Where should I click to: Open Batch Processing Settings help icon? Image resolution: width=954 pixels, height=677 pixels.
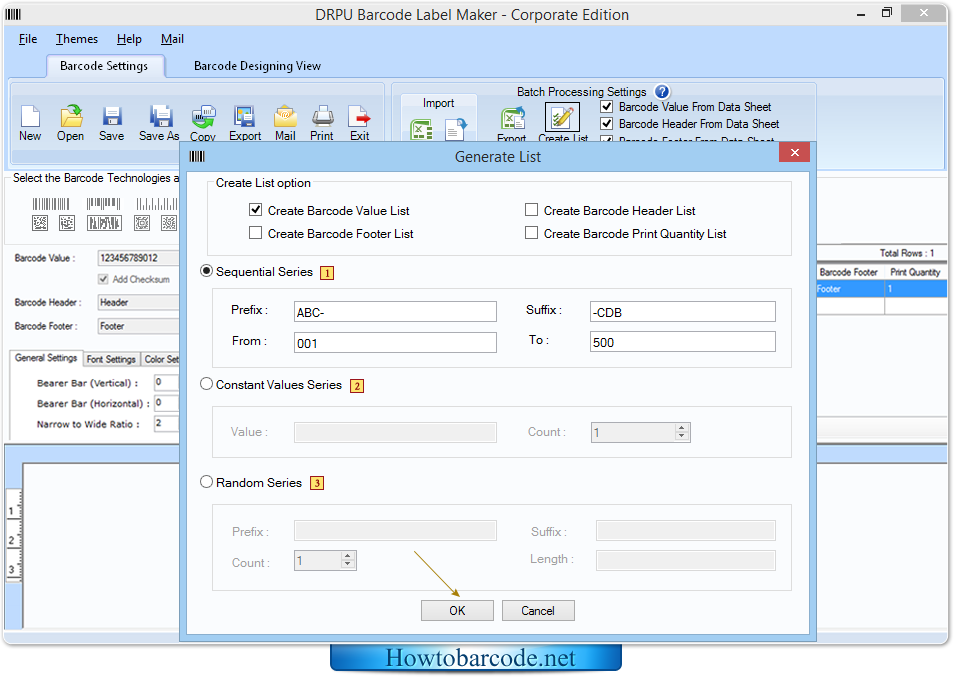pyautogui.click(x=662, y=92)
